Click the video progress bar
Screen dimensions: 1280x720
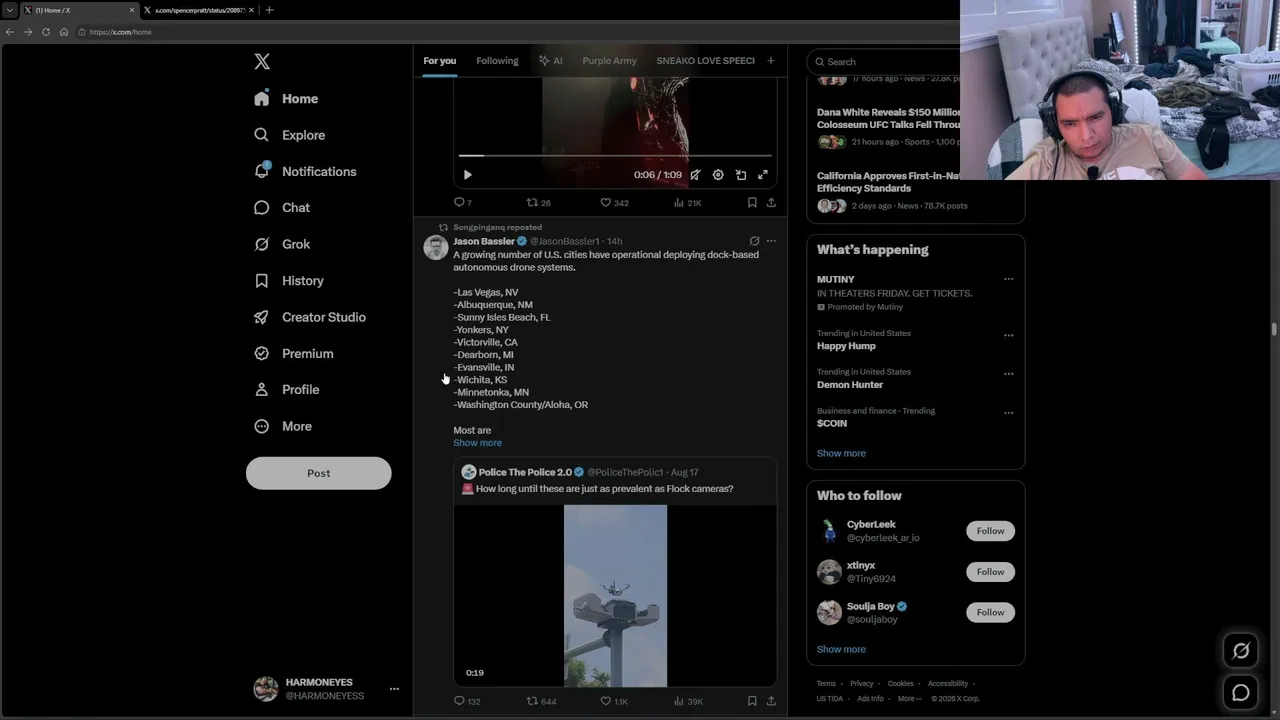615,156
